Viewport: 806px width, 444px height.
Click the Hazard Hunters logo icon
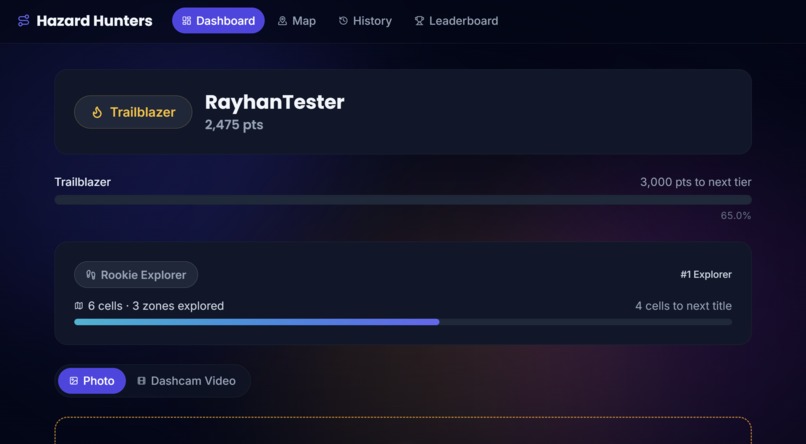24,21
